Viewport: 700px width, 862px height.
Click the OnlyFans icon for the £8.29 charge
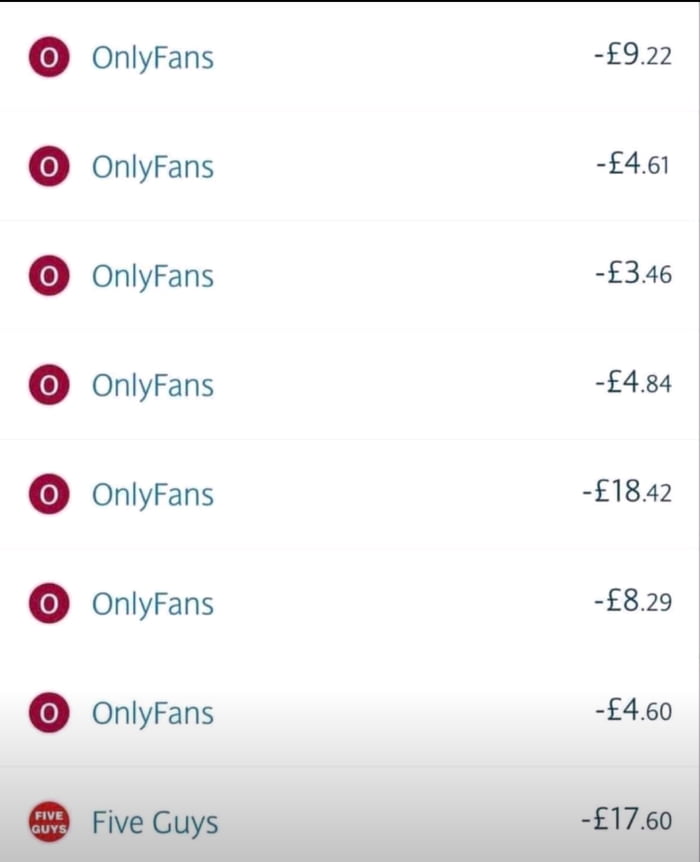[x=48, y=604]
